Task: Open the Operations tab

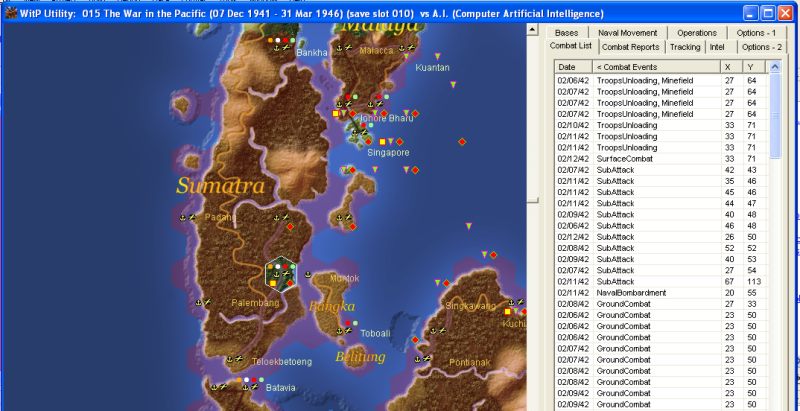Action: click(x=697, y=33)
